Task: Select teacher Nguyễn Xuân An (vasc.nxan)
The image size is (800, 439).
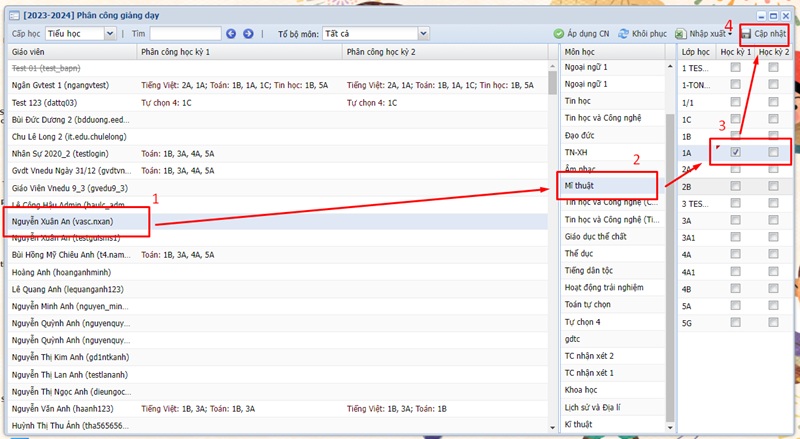Action: pyautogui.click(x=62, y=222)
